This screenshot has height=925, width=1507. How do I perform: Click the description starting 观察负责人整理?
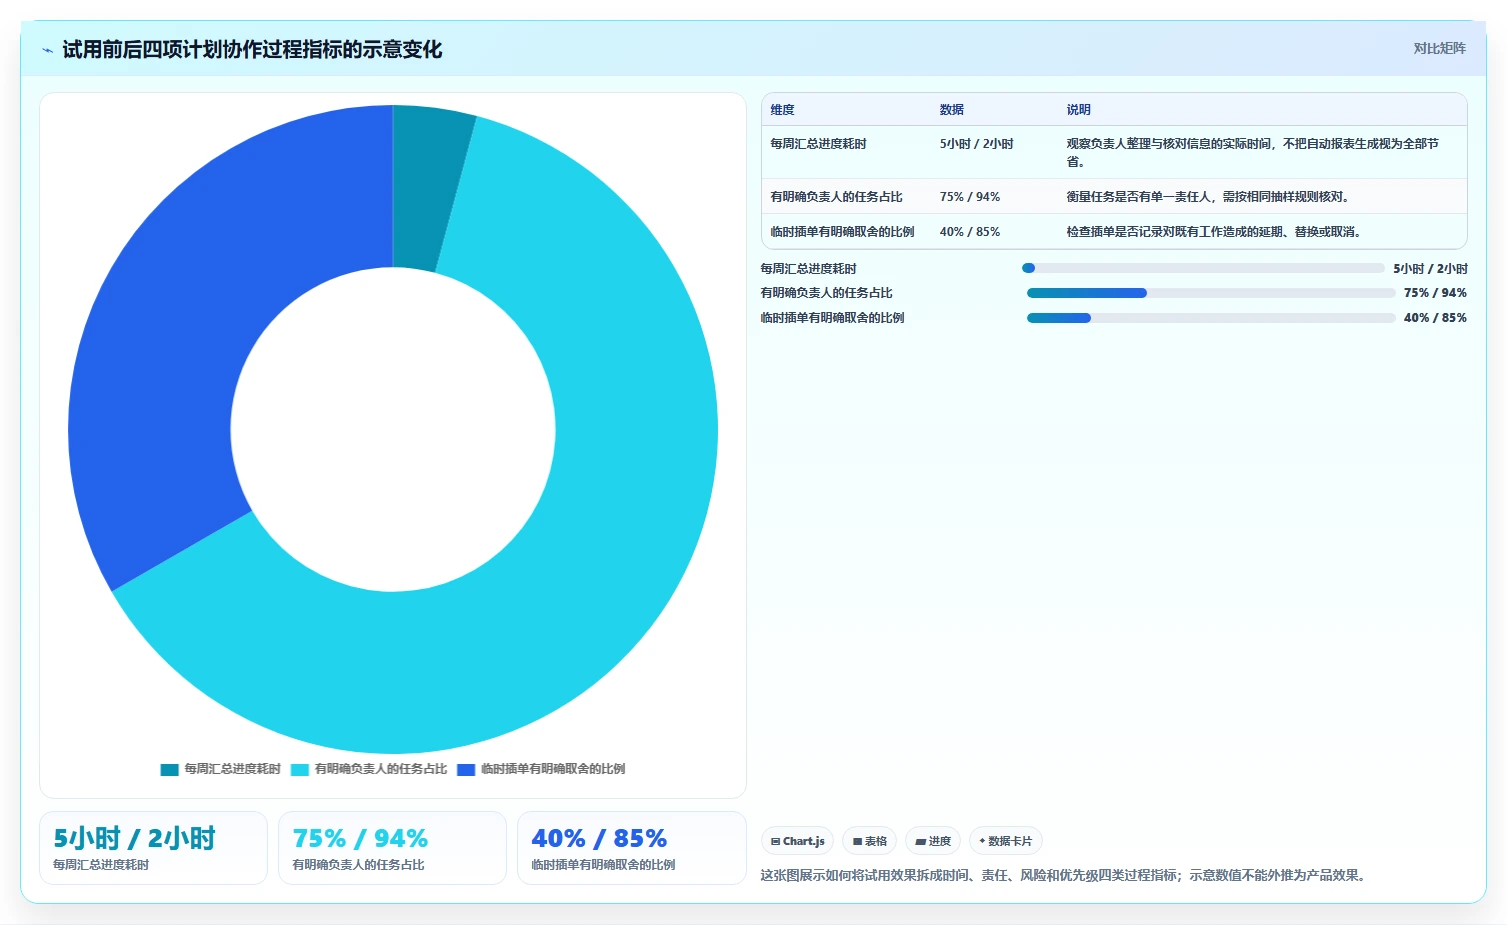[1252, 152]
